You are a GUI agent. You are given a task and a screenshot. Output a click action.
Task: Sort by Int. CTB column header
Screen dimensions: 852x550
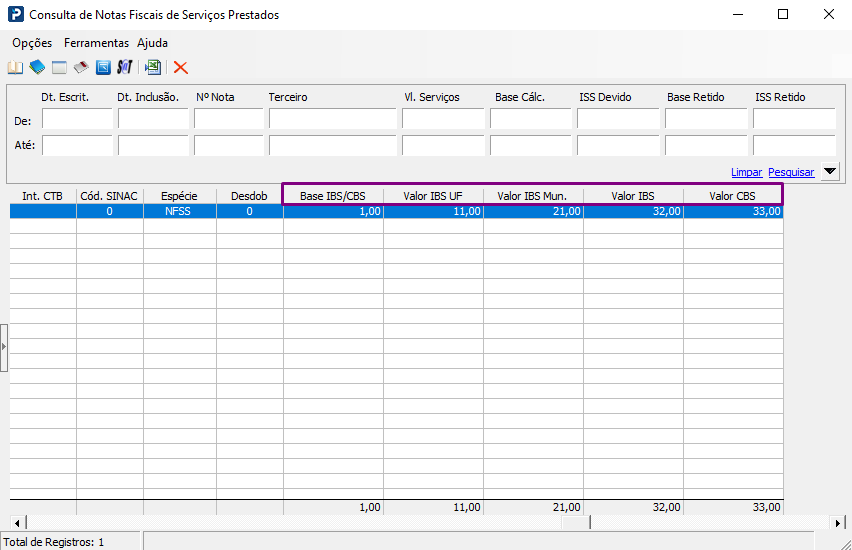click(x=43, y=196)
